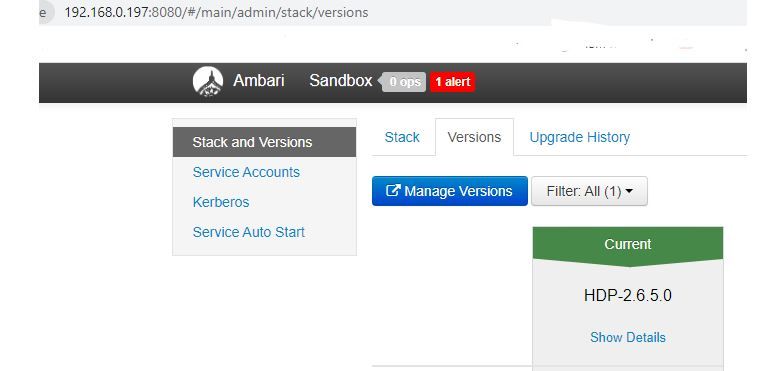Select the Versions tab

[474, 137]
